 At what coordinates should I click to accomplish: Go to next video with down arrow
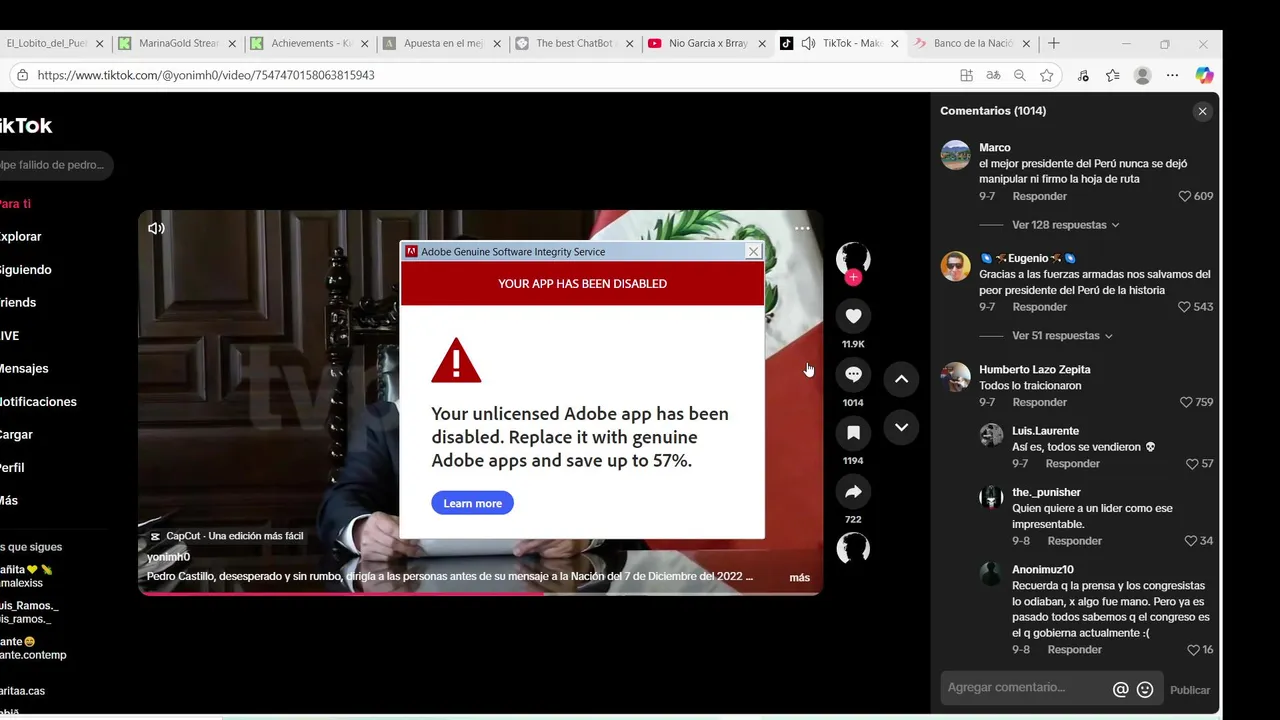click(x=901, y=427)
